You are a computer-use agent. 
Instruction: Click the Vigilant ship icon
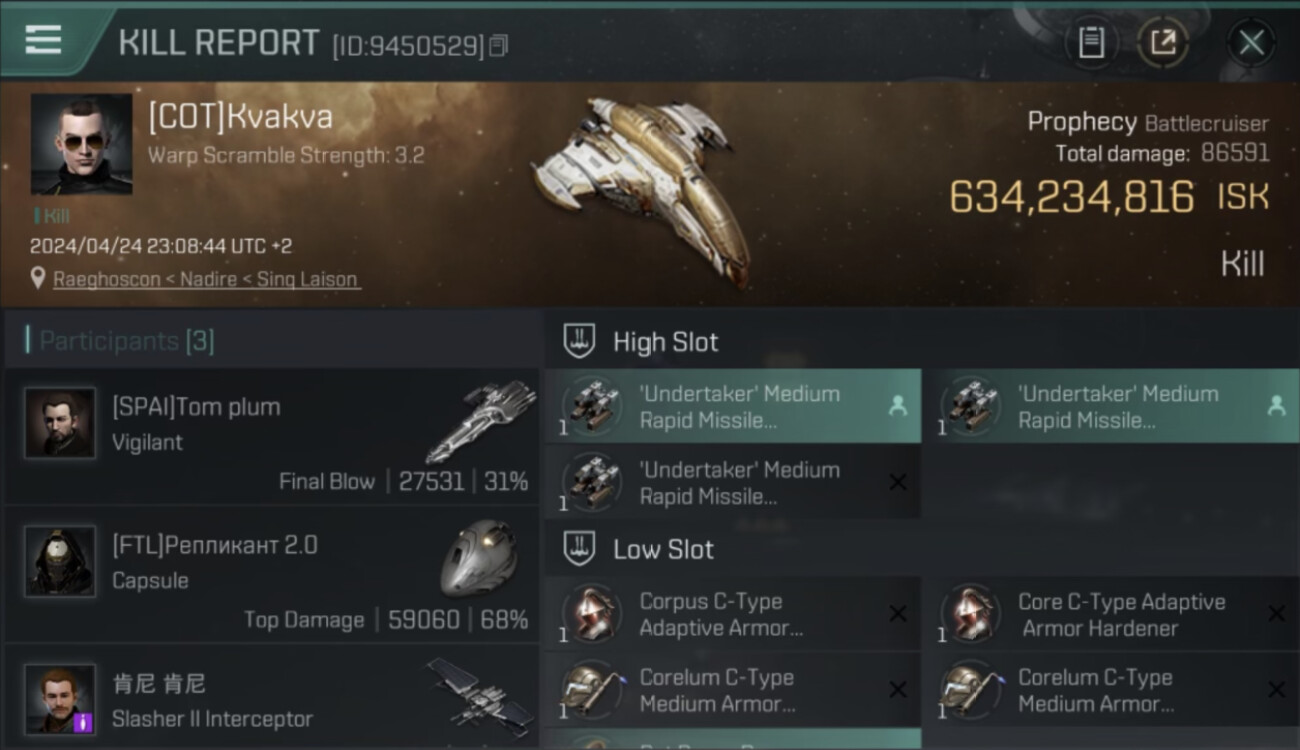coord(480,420)
